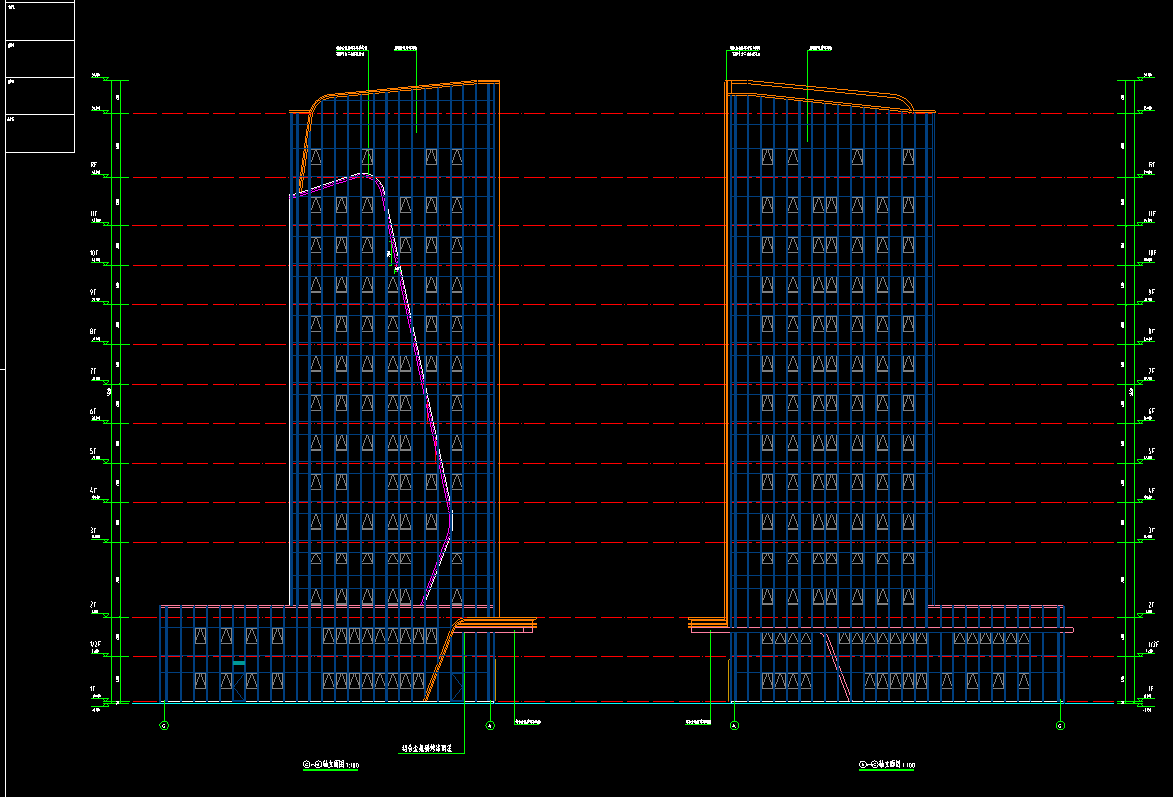Select axis bubble G under right elevation

[1060, 726]
